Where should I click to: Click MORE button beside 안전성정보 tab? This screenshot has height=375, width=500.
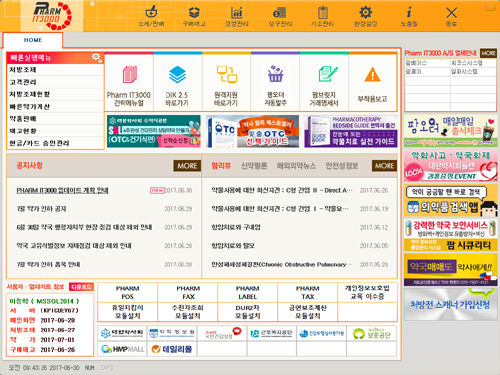384,166
